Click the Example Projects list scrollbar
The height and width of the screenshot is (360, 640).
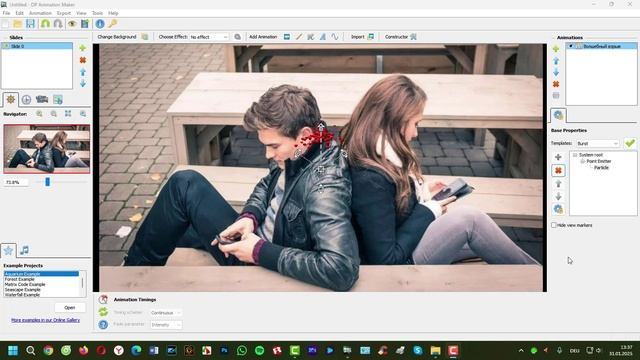pyautogui.click(x=83, y=283)
